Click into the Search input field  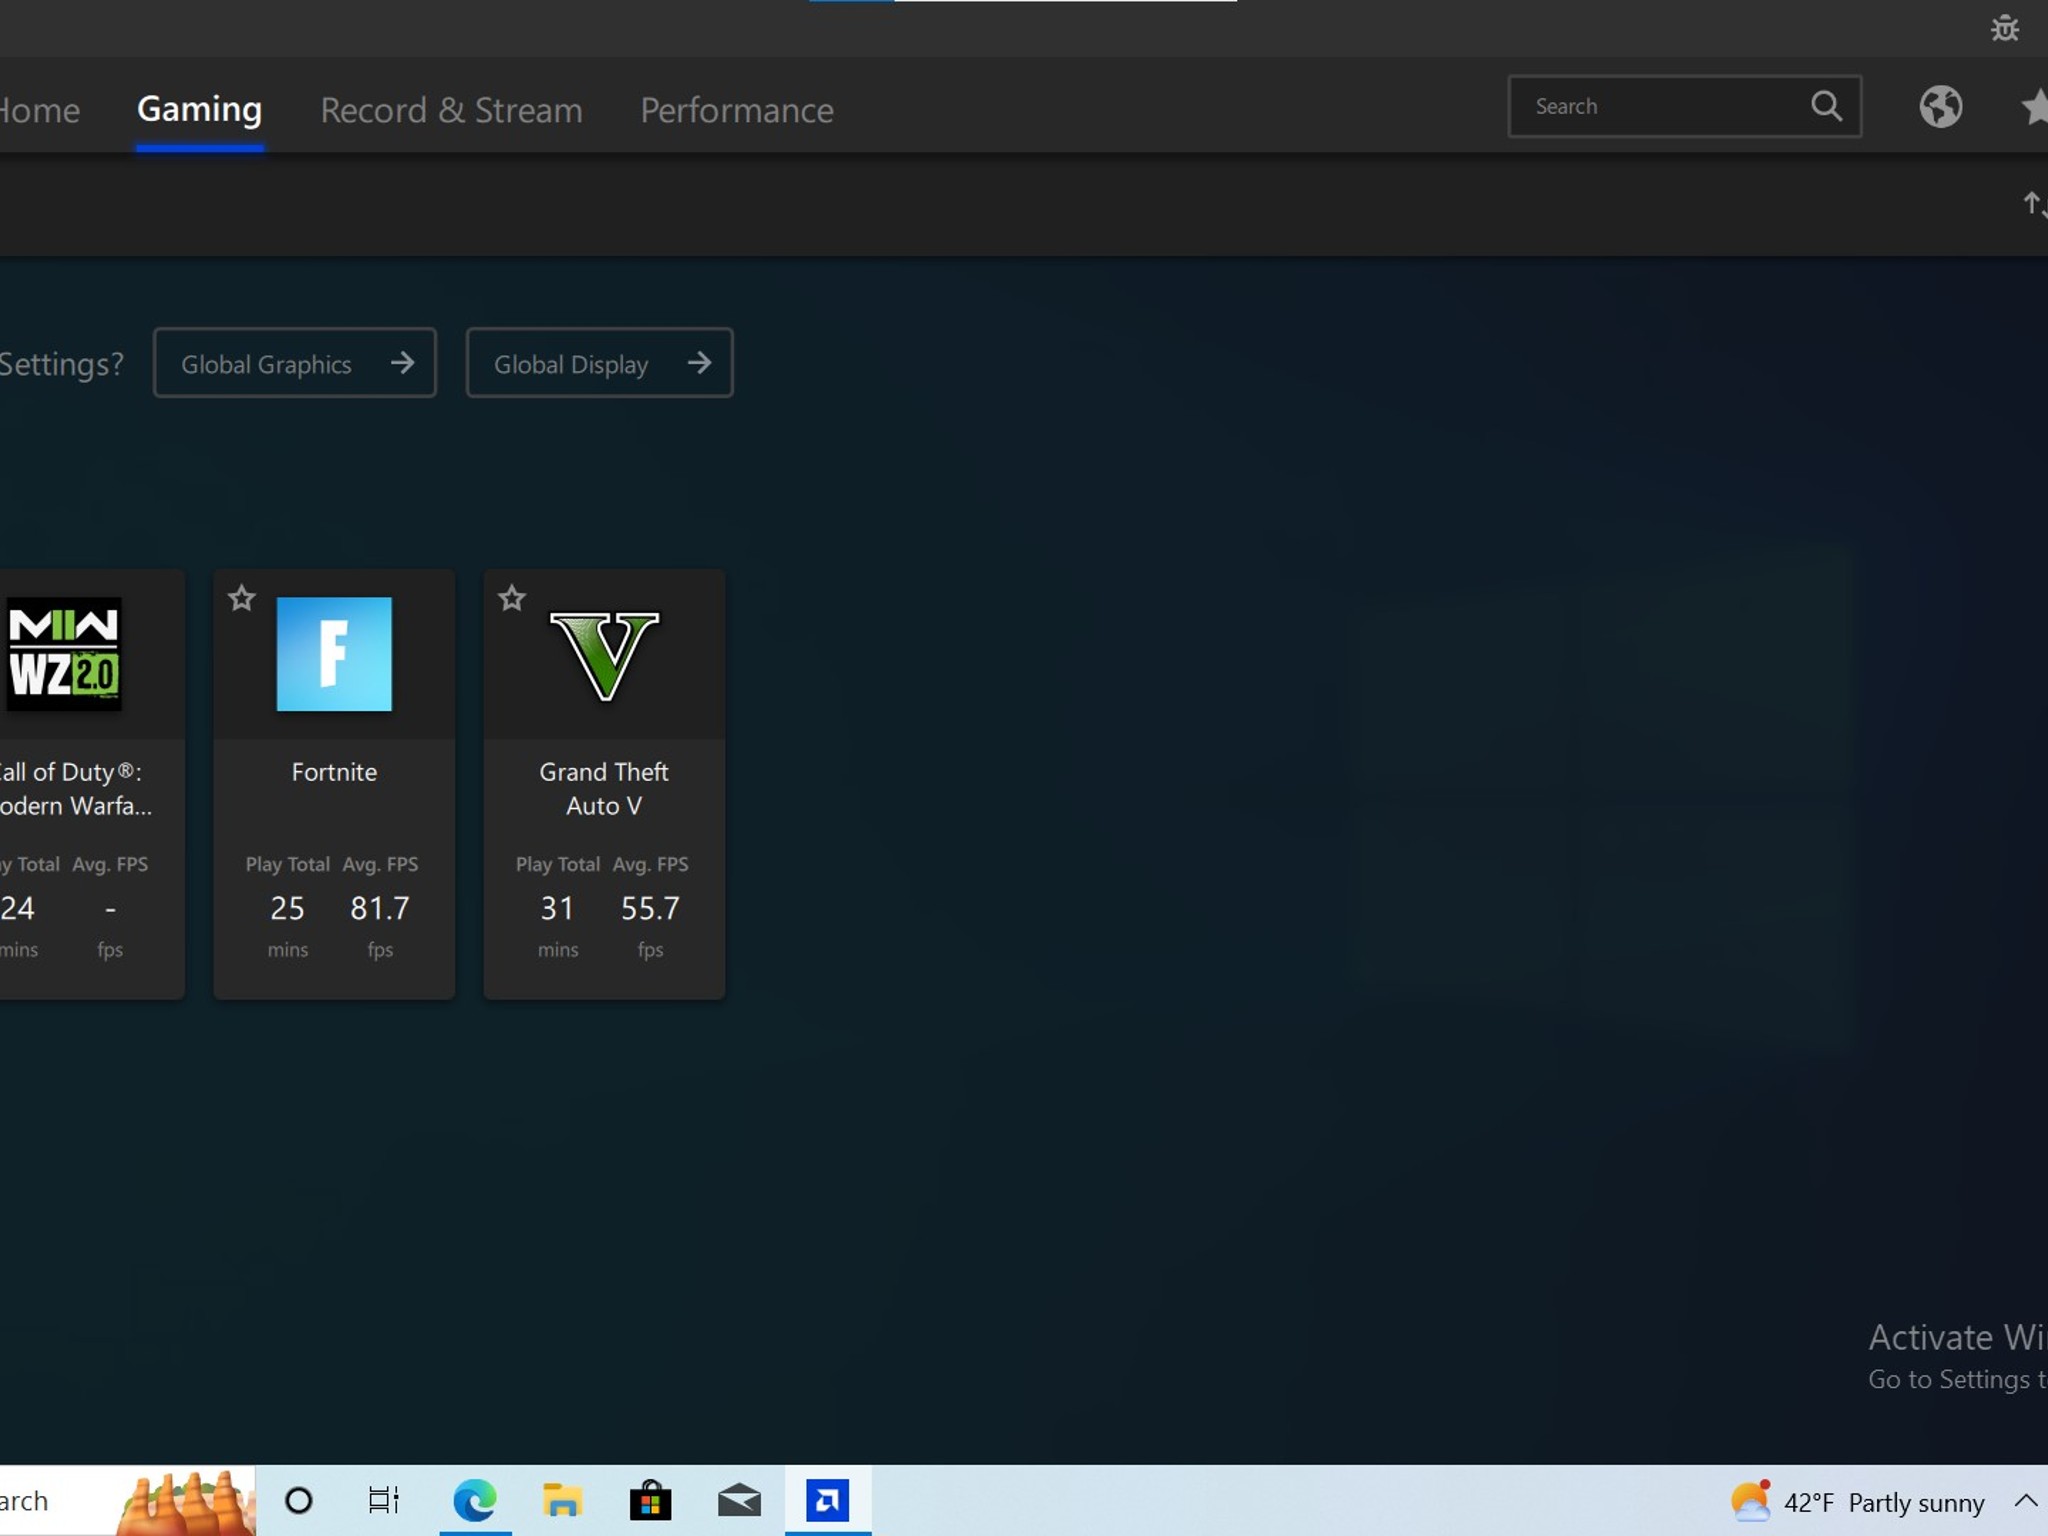tap(1684, 106)
